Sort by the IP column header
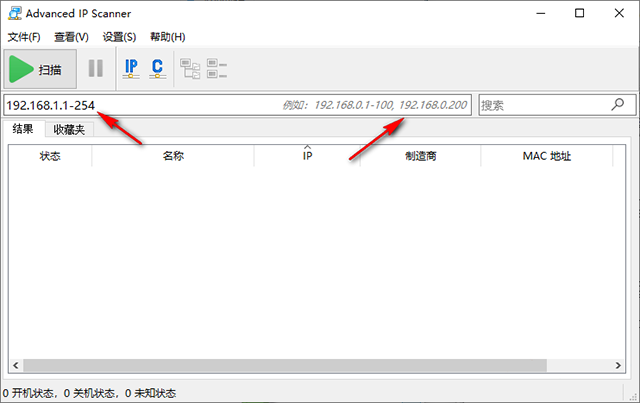This screenshot has height=403, width=640. (x=307, y=157)
